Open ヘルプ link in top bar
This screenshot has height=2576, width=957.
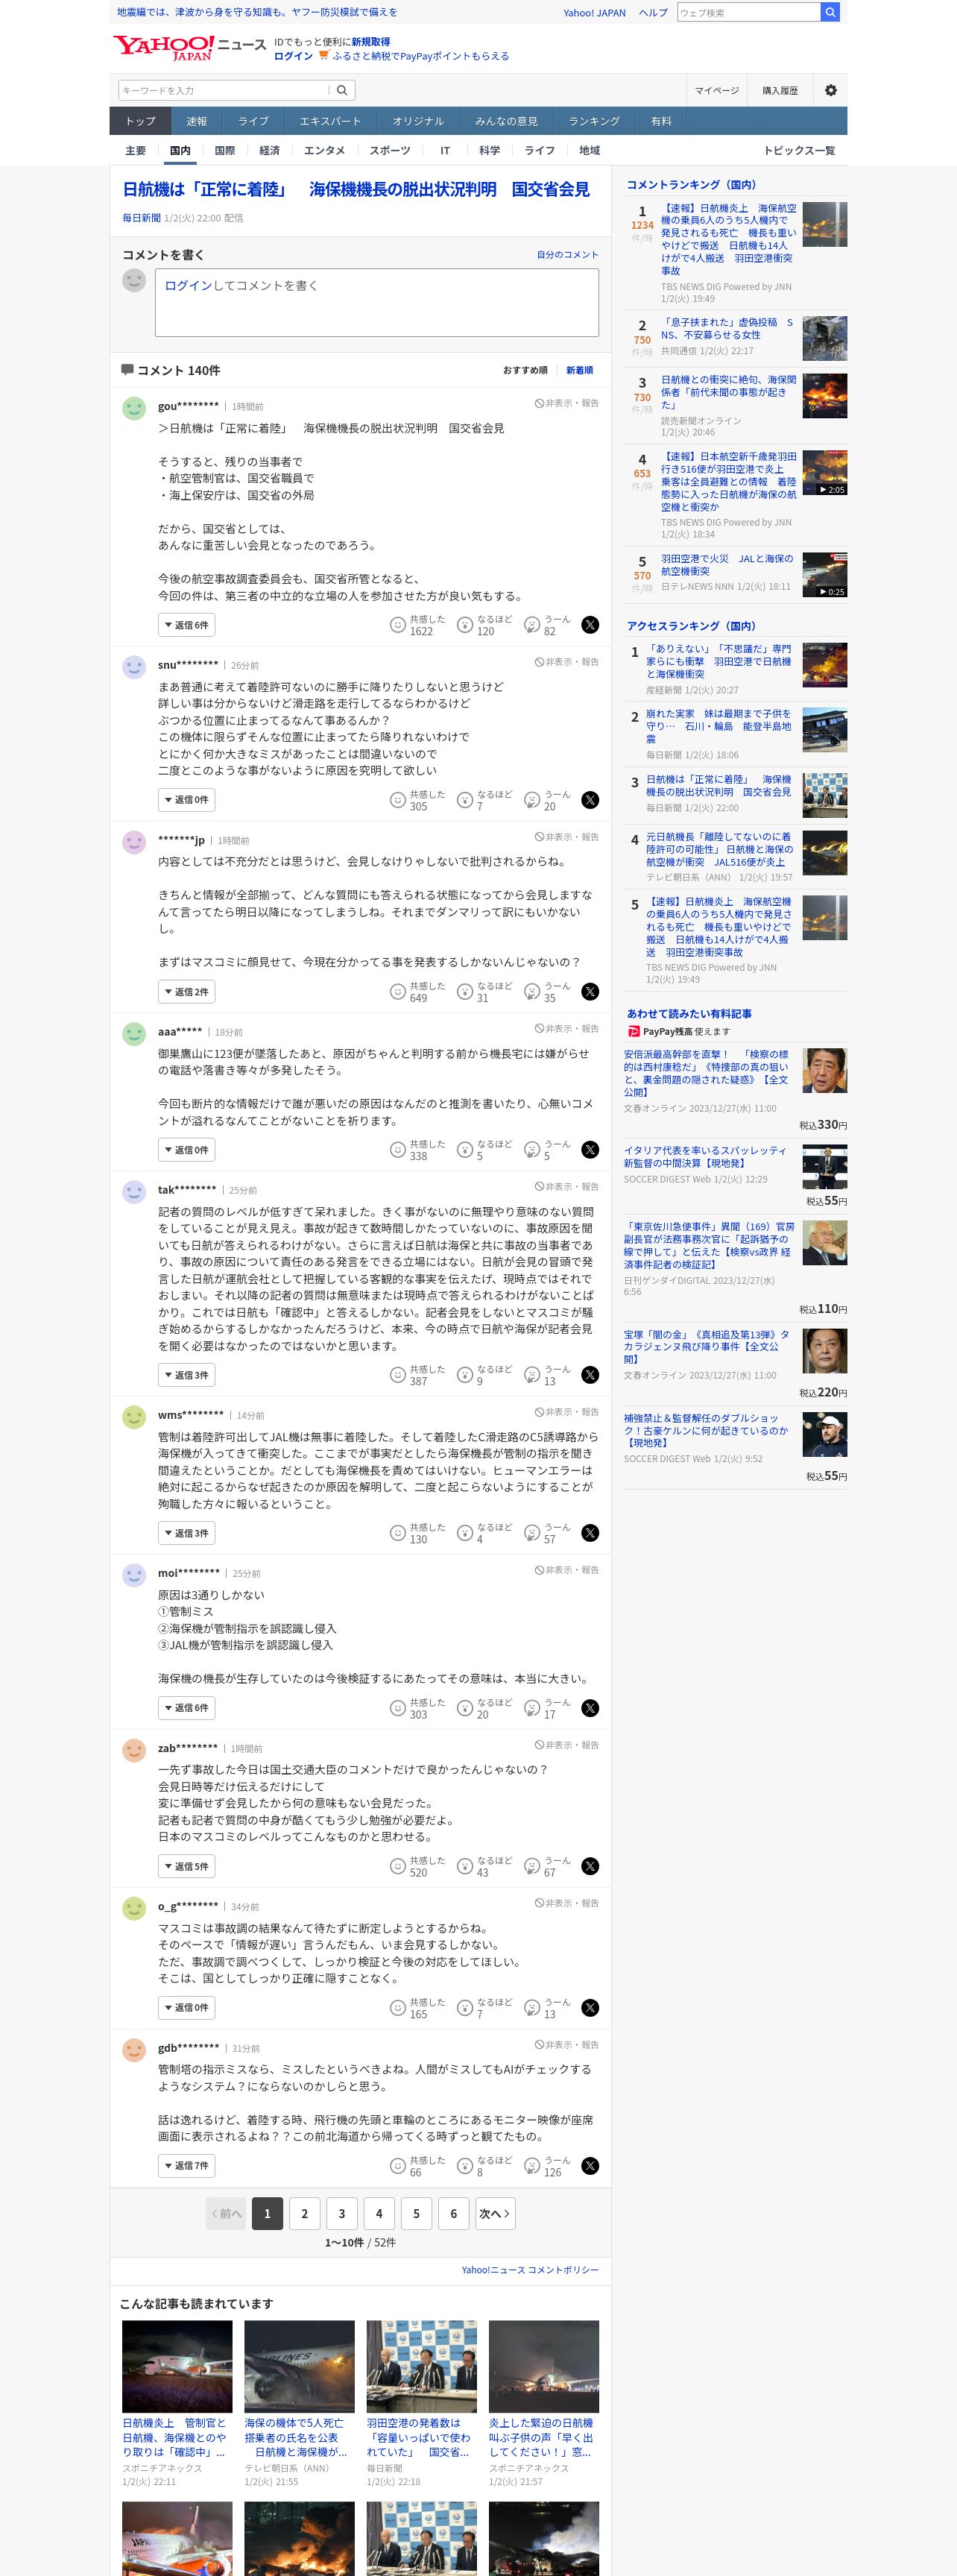pyautogui.click(x=653, y=13)
